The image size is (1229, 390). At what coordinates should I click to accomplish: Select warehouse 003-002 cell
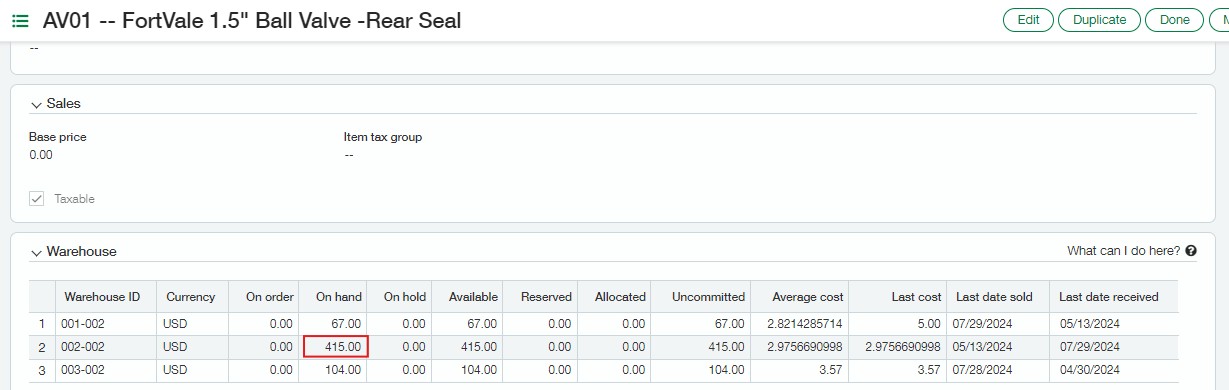[105, 370]
